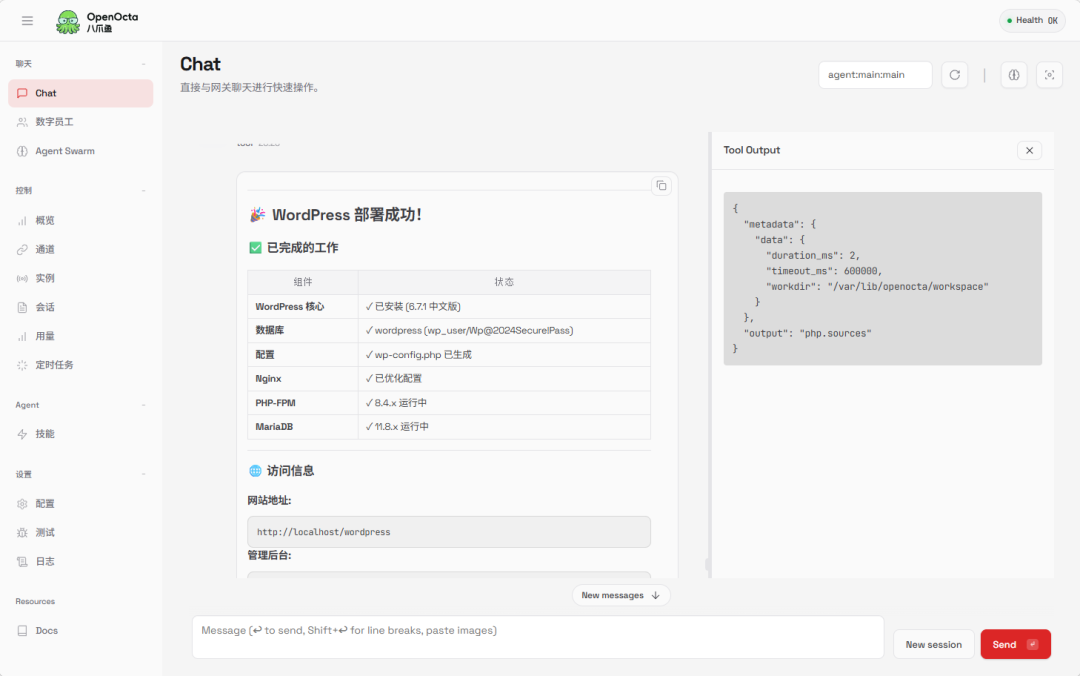
Task: Collapse the Agent sidebar section
Action: 143,405
